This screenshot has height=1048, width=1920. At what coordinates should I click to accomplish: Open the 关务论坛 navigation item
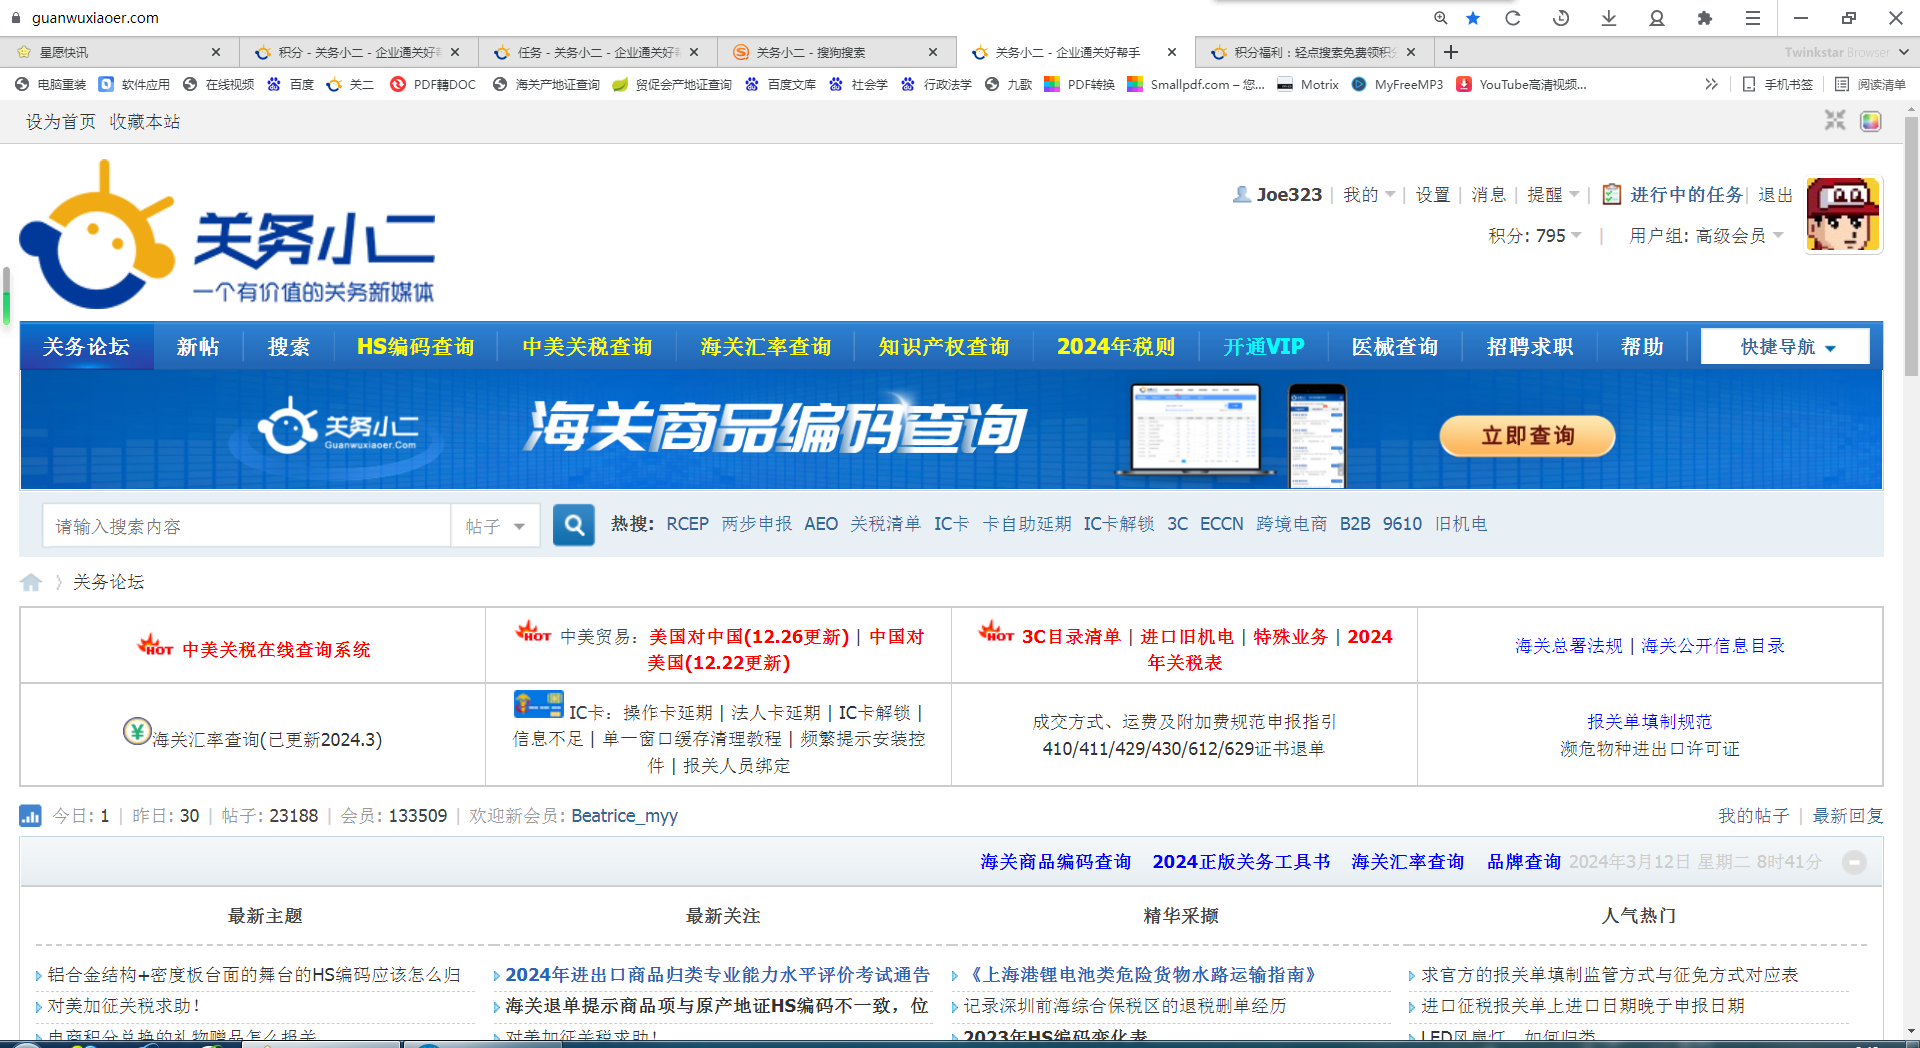pos(86,347)
